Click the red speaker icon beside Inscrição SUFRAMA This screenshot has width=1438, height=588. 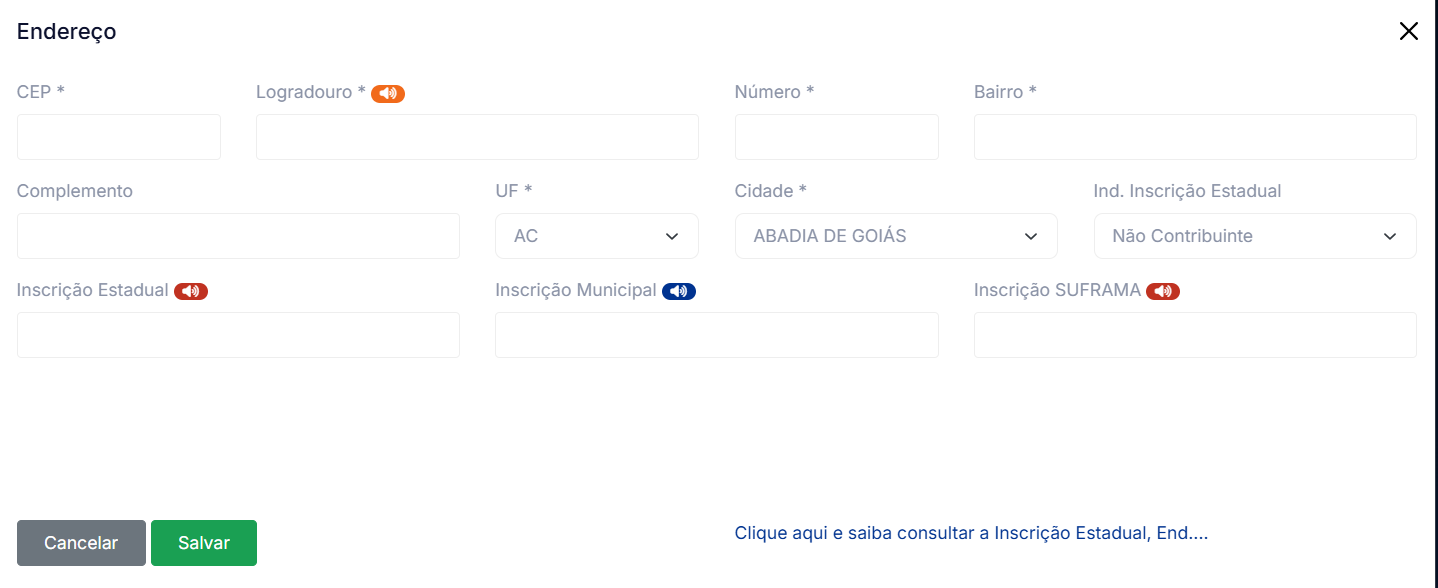click(1163, 291)
